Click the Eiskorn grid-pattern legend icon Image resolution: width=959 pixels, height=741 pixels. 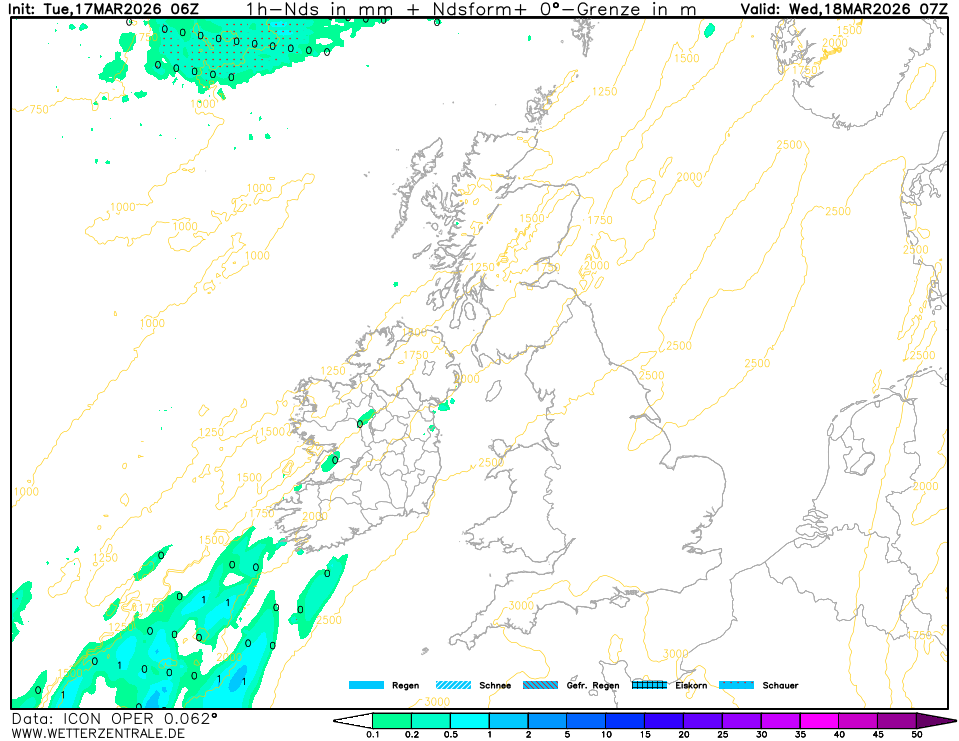[x=650, y=685]
